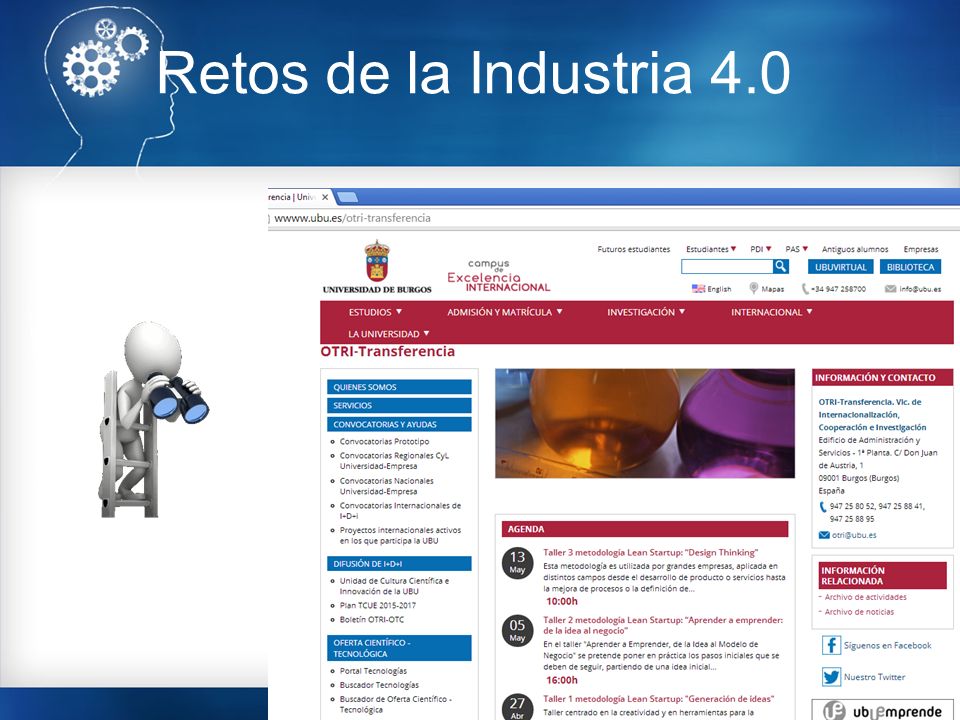The image size is (960, 720).
Task: Expand the Estudiantes dropdown
Action: [711, 249]
